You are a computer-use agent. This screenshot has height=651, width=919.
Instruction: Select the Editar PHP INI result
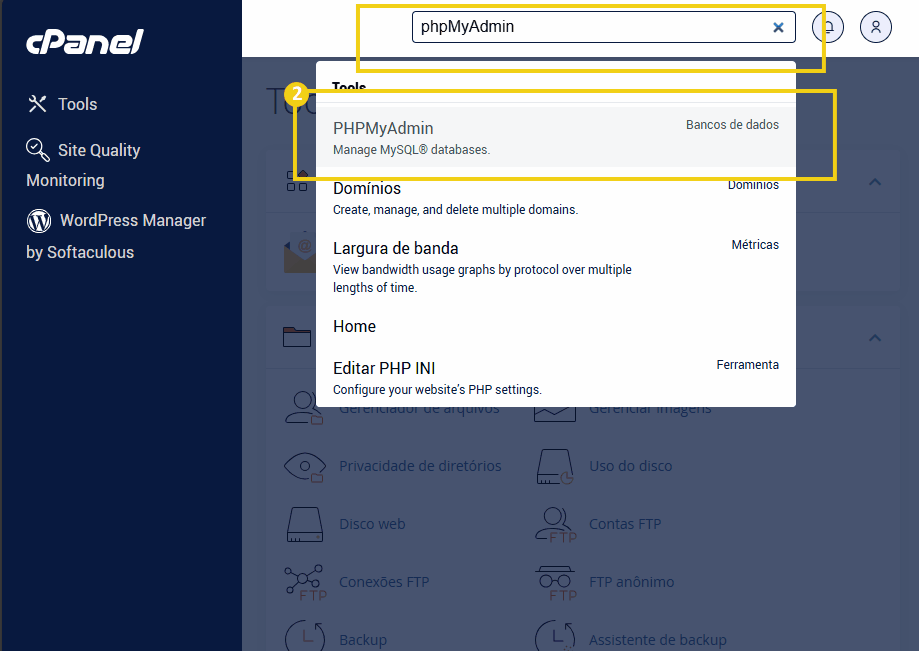[556, 378]
